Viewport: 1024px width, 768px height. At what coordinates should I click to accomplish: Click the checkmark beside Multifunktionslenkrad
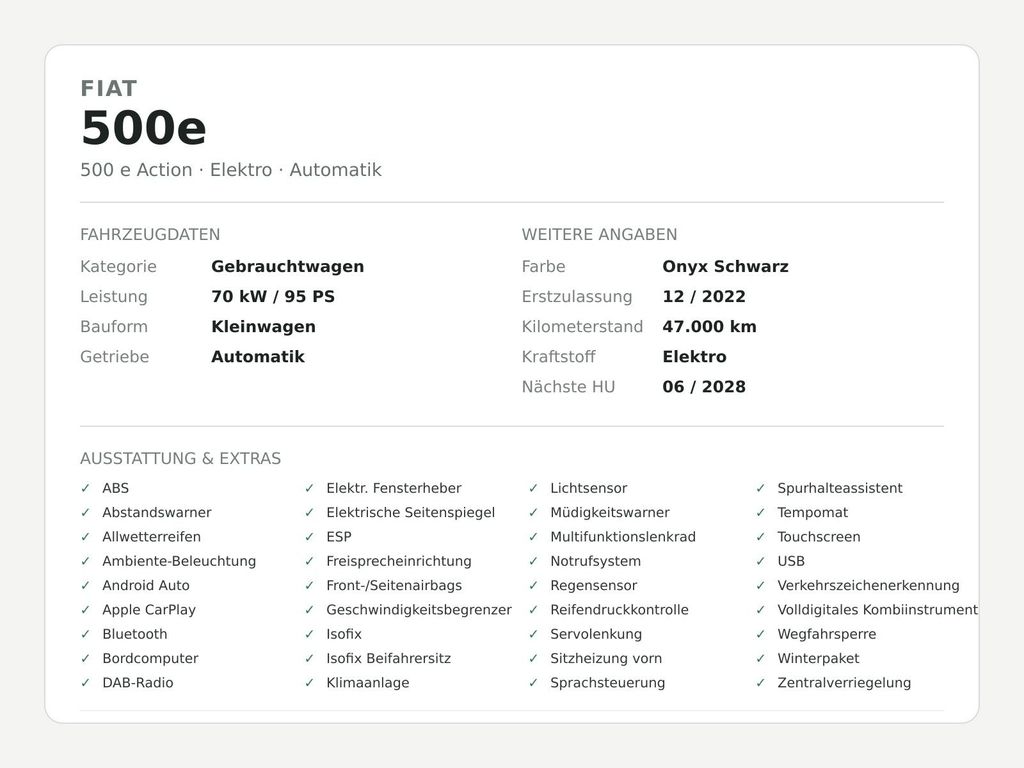coord(534,537)
